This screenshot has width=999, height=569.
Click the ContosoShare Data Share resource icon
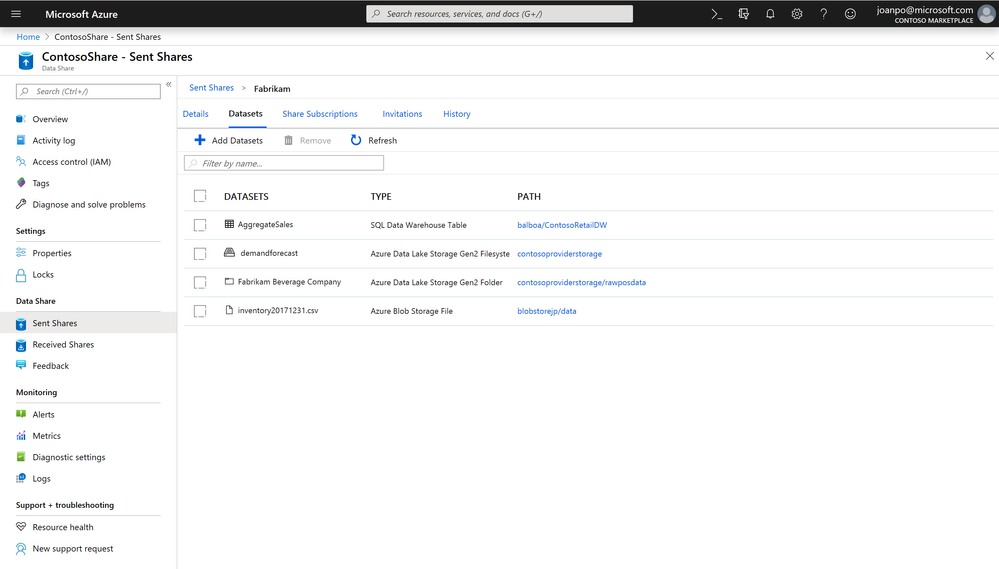tap(25, 61)
